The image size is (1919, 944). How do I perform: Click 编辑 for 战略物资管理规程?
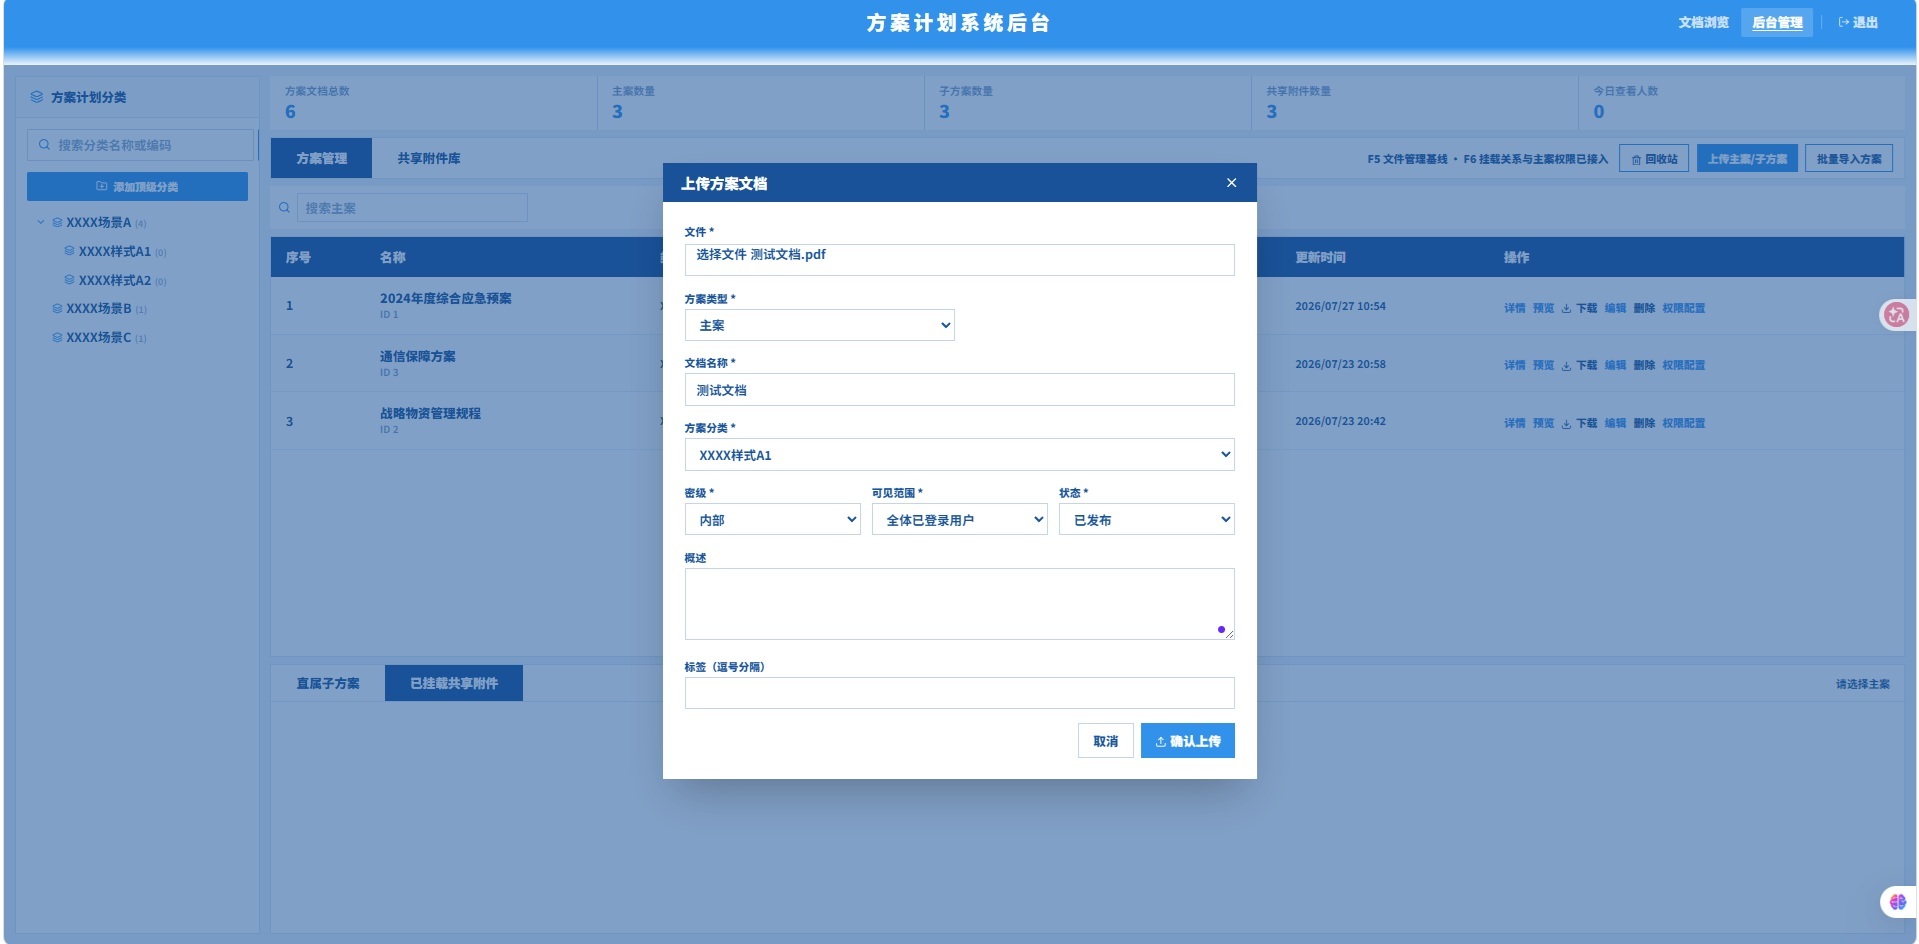tap(1615, 423)
